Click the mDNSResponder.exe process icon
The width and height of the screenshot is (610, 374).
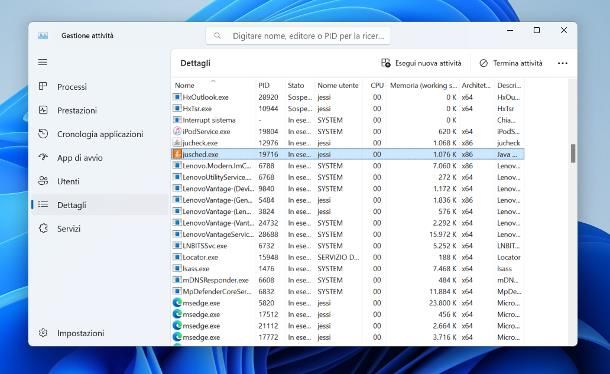coord(177,280)
